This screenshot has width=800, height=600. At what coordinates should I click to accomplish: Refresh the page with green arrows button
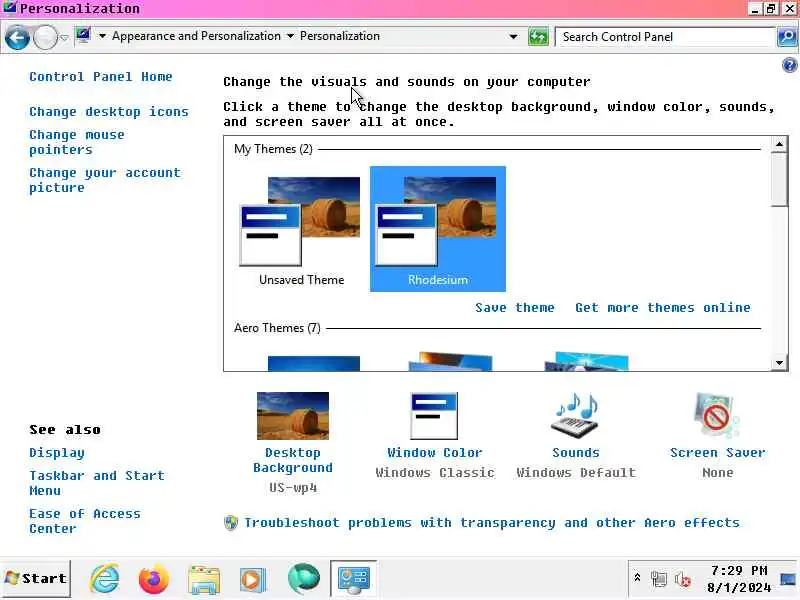tap(538, 37)
